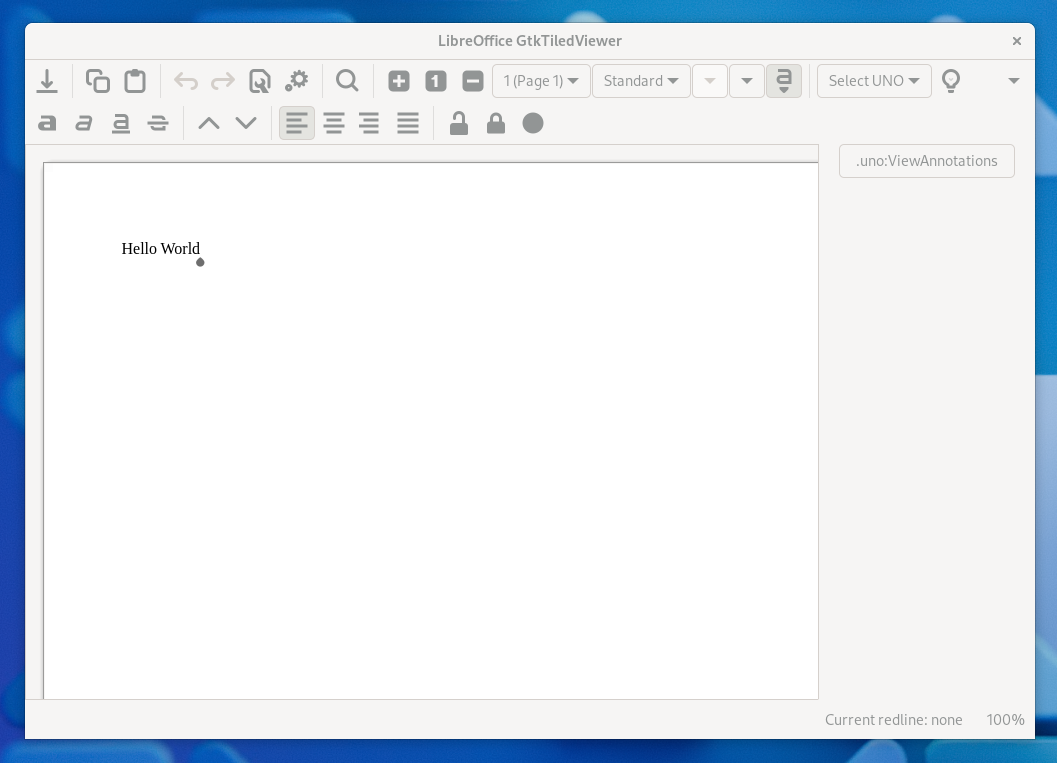Click the Hello World text in document
The width and height of the screenshot is (1057, 763).
click(x=160, y=249)
